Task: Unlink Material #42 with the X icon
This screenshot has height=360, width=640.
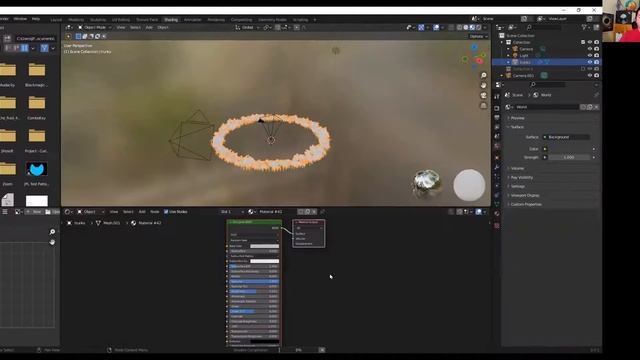Action: pyautogui.click(x=314, y=212)
